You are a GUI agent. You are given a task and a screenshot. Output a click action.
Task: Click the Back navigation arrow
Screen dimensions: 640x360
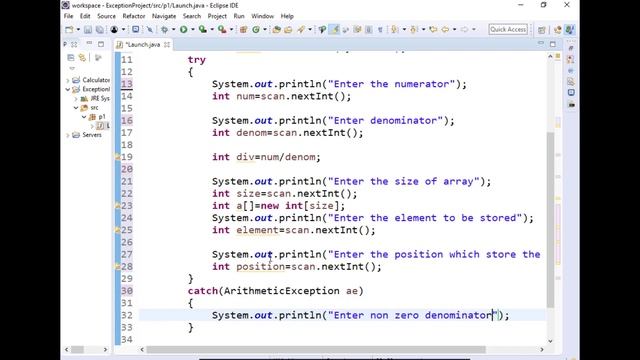click(x=445, y=29)
